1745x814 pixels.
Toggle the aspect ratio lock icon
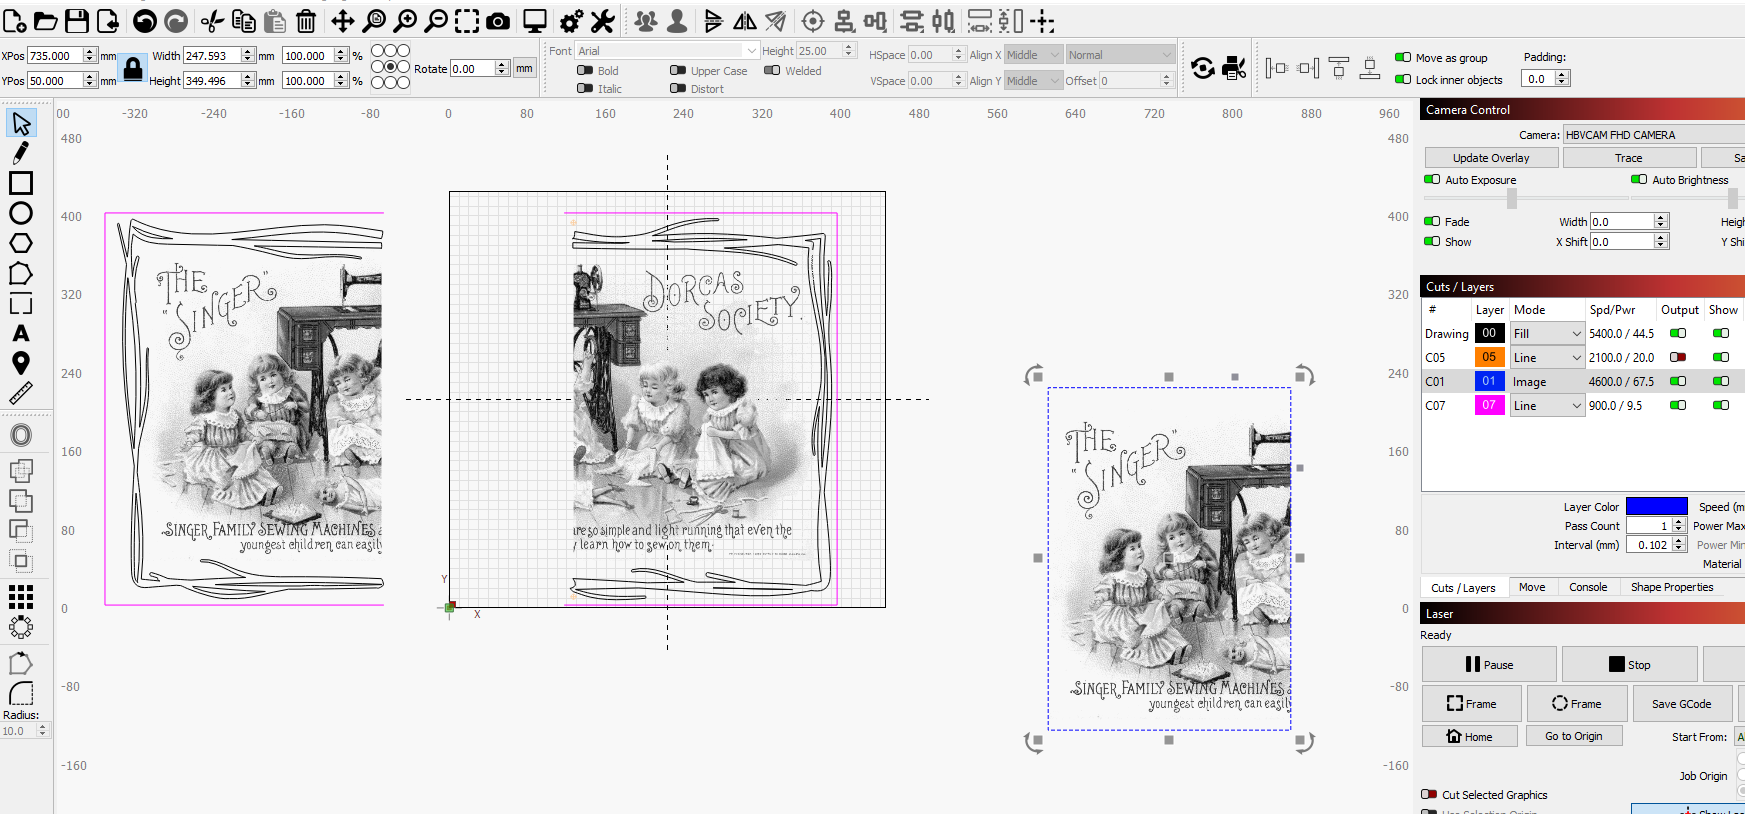(133, 68)
